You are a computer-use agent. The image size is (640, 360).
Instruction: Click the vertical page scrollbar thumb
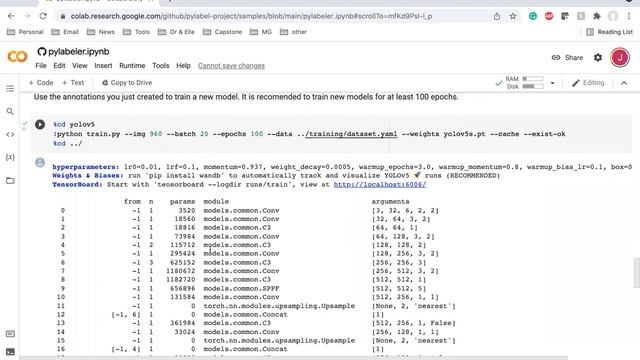pyautogui.click(x=636, y=273)
